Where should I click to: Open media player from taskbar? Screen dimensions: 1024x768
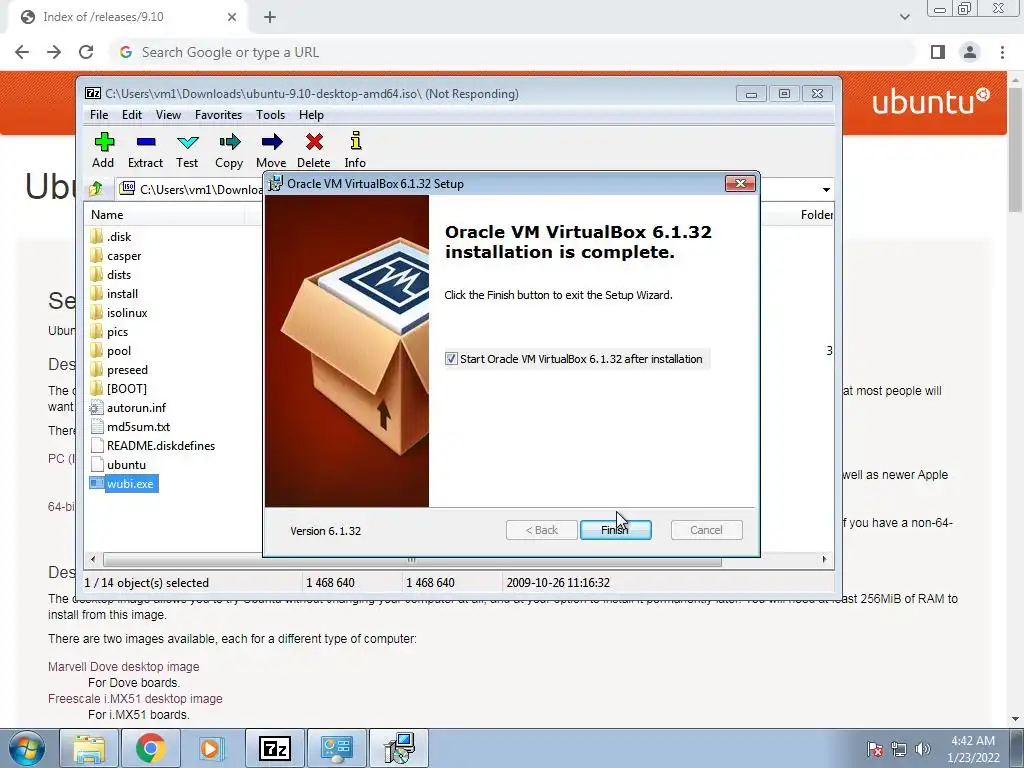(211, 748)
